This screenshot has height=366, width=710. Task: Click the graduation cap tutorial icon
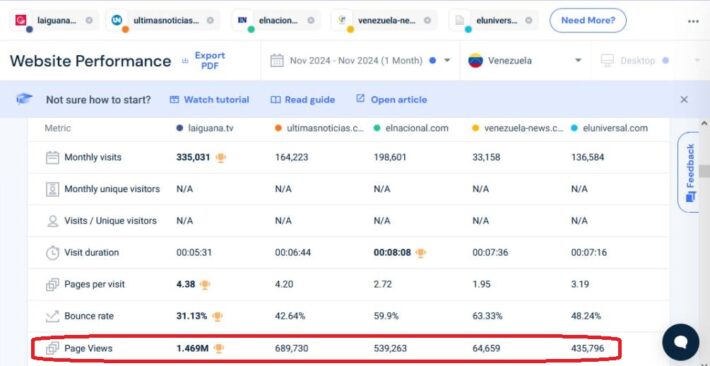pos(24,99)
